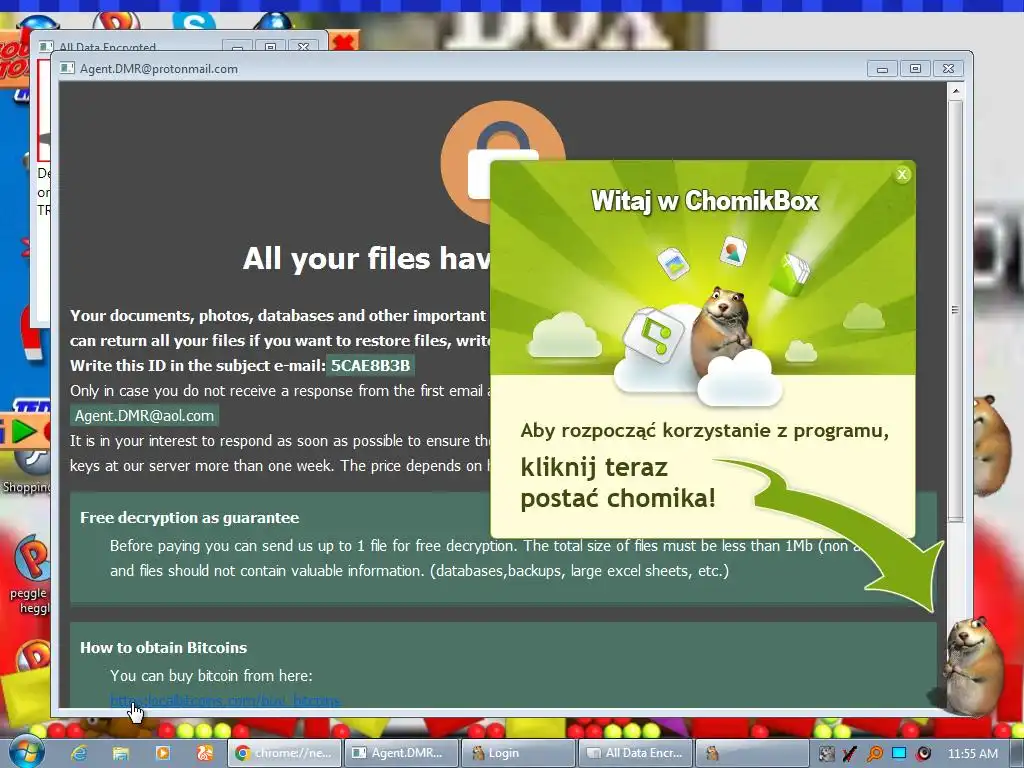1024x768 pixels.
Task: Open Windows Media Player from the taskbar
Action: pos(163,753)
